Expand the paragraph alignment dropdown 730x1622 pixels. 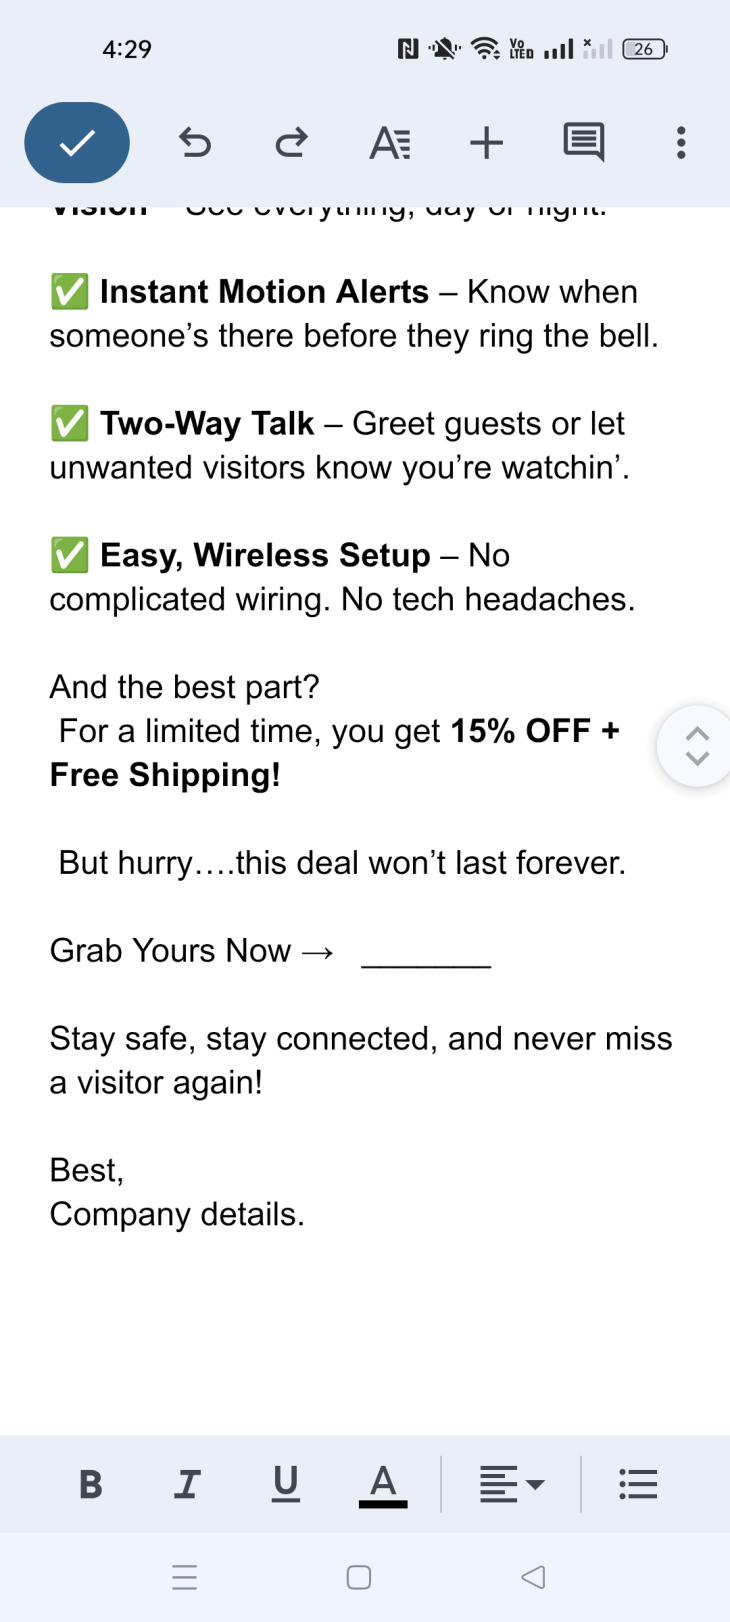click(511, 1484)
